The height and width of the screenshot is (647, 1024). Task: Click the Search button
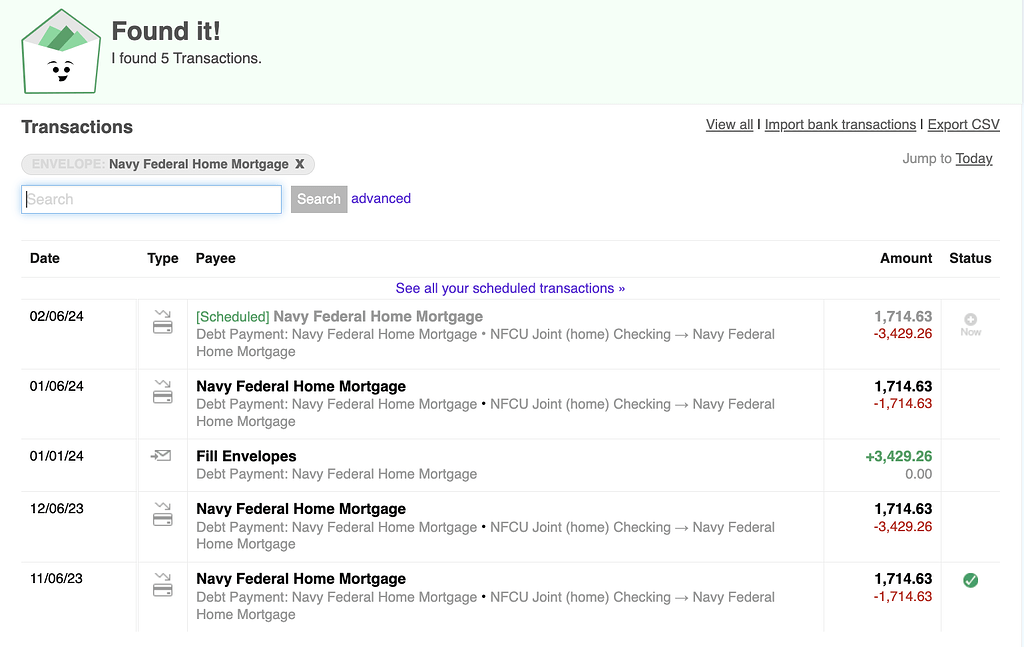pos(319,199)
